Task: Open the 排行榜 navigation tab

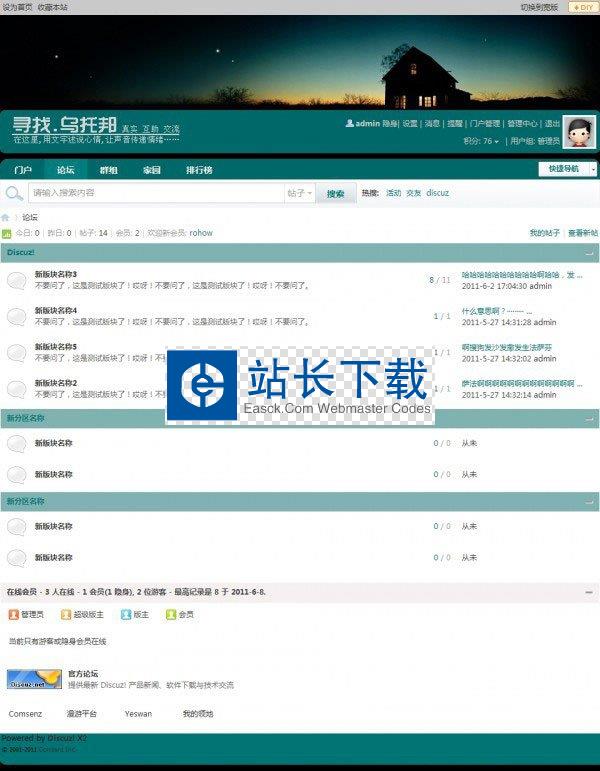Action: 199,170
